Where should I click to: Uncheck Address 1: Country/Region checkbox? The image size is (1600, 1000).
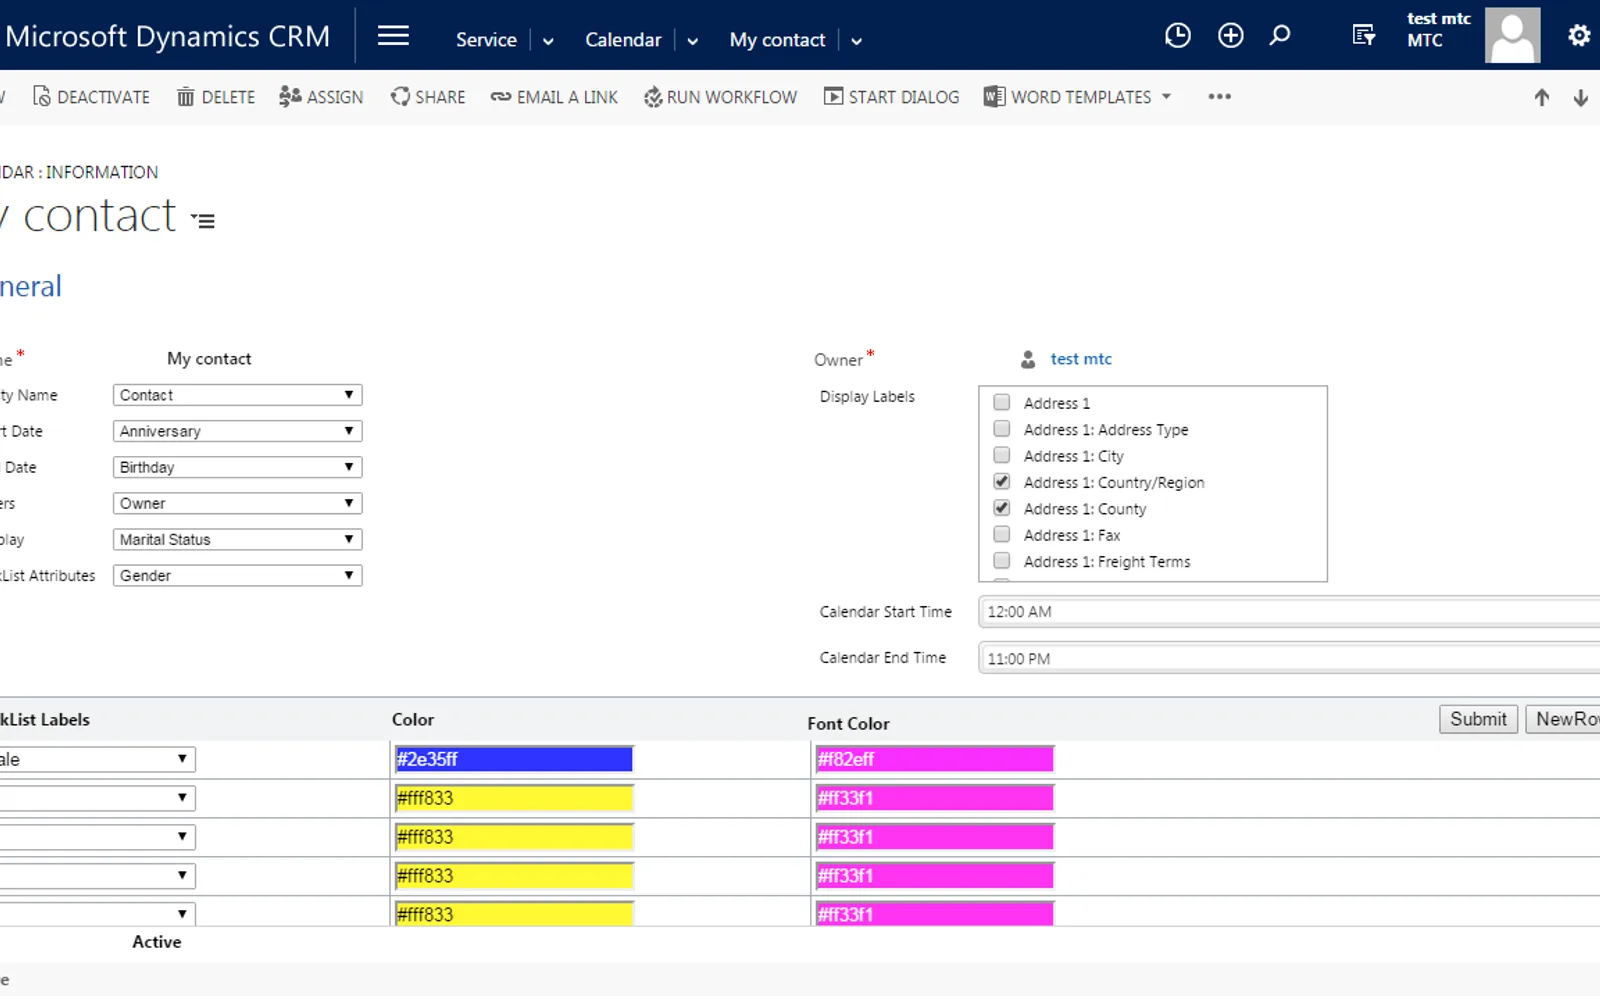1002,481
